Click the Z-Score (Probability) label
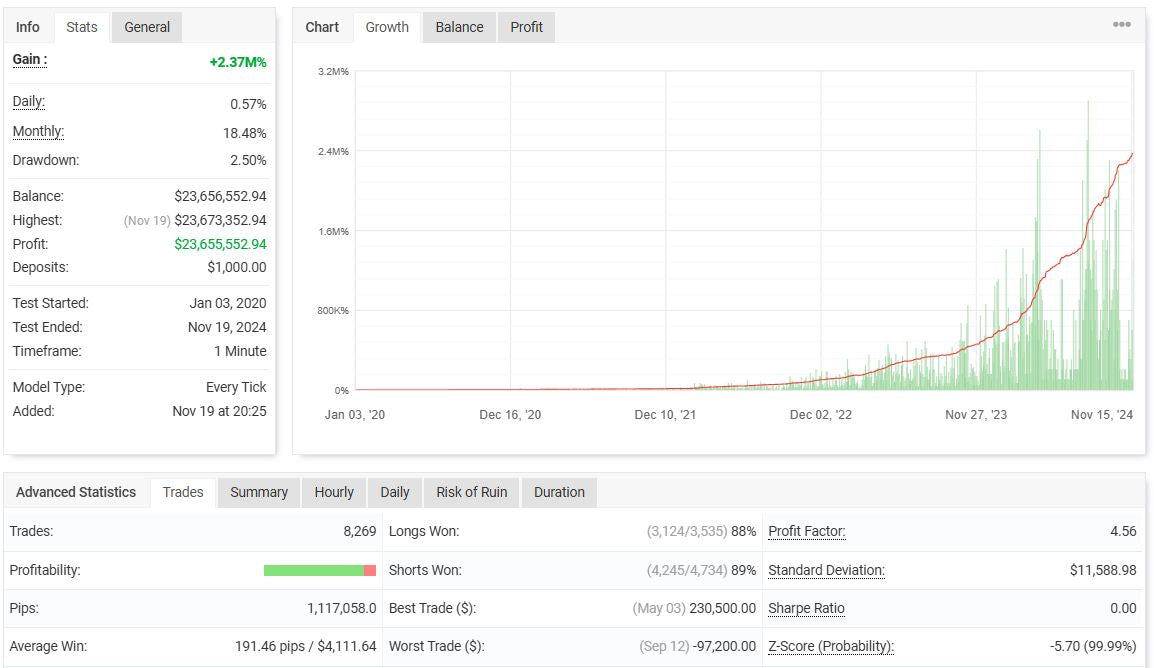Viewport: 1154px width, 668px height. pos(830,646)
